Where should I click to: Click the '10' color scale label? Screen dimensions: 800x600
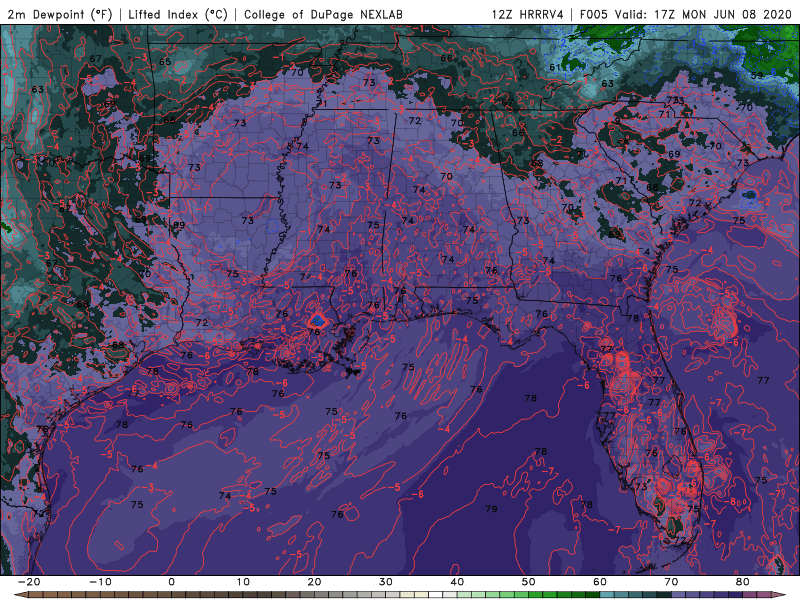point(243,582)
